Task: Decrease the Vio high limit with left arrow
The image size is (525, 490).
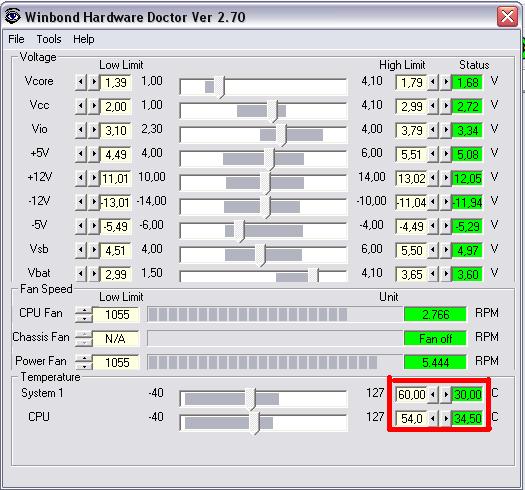Action: [433, 130]
